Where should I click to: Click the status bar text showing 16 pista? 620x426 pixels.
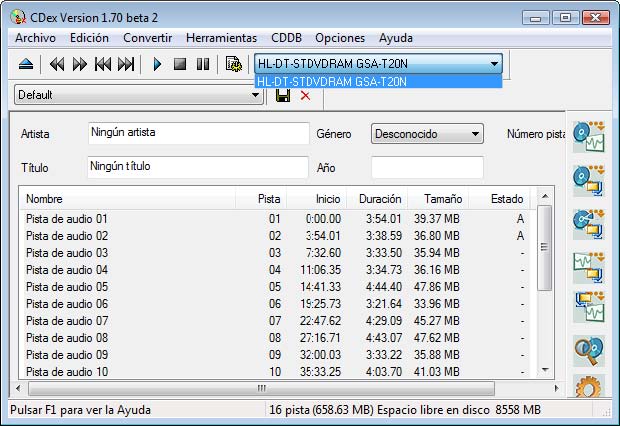pyautogui.click(x=405, y=410)
